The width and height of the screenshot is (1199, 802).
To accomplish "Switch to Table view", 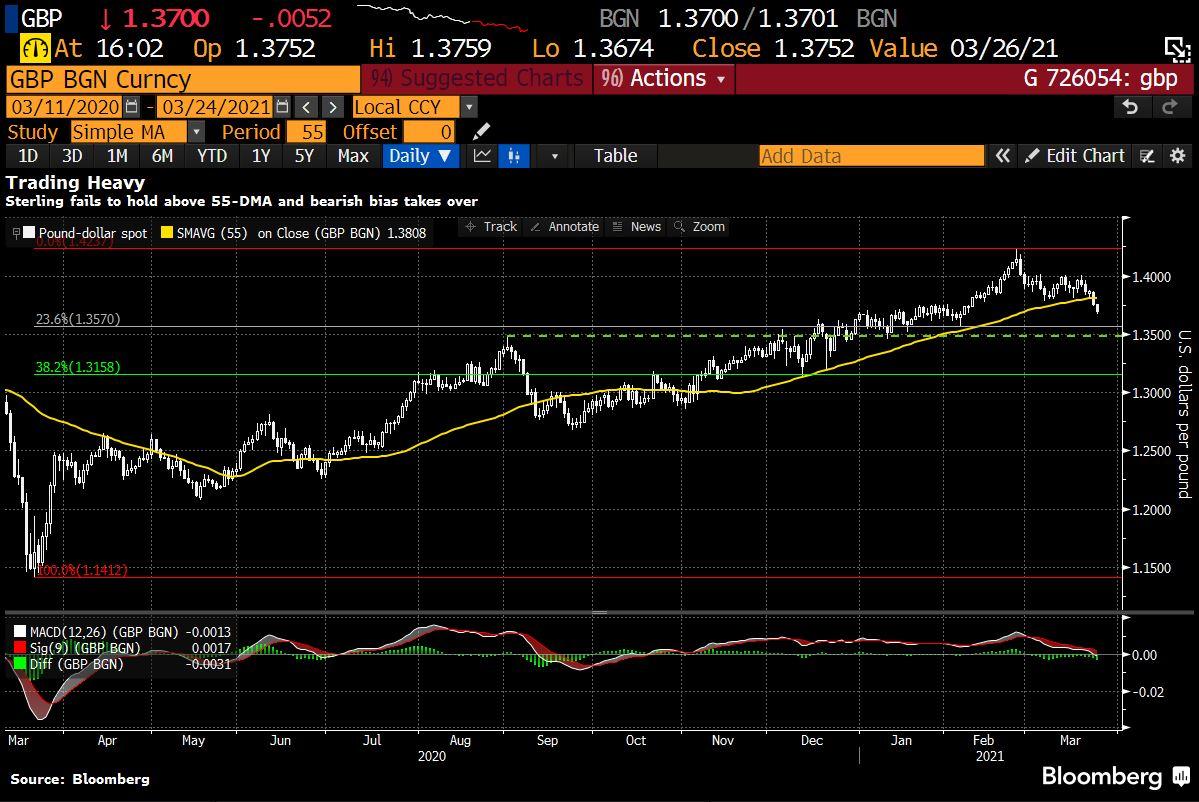I will point(616,156).
